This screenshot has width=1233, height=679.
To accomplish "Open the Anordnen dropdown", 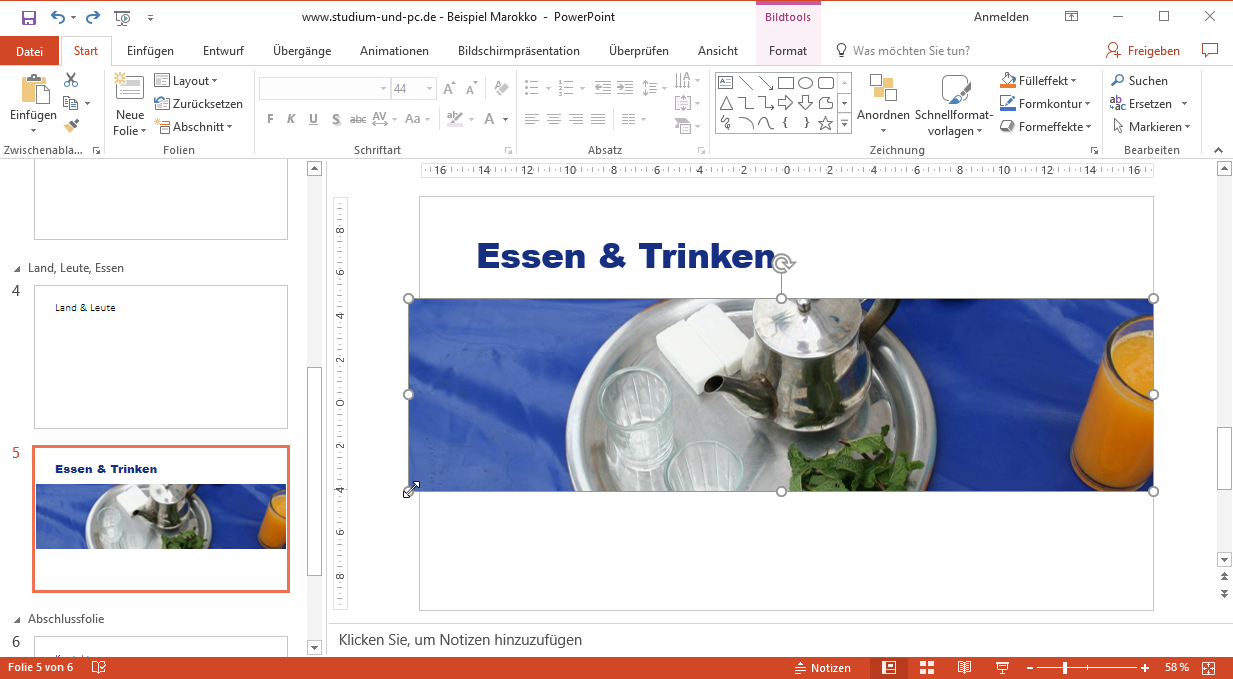I will pyautogui.click(x=883, y=104).
